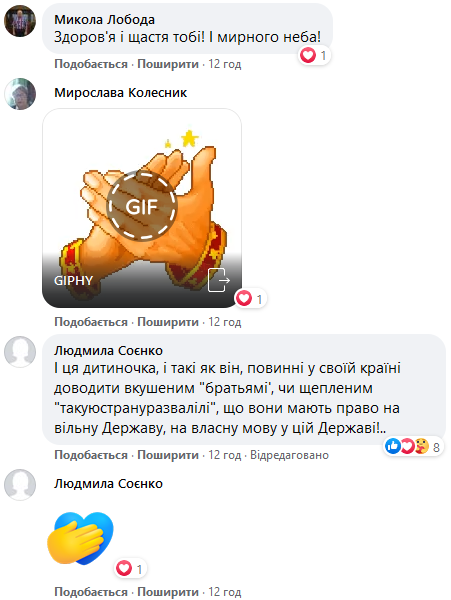The height and width of the screenshot is (600, 451).
Task: Open the Микола Лобода name link
Action: (x=104, y=20)
